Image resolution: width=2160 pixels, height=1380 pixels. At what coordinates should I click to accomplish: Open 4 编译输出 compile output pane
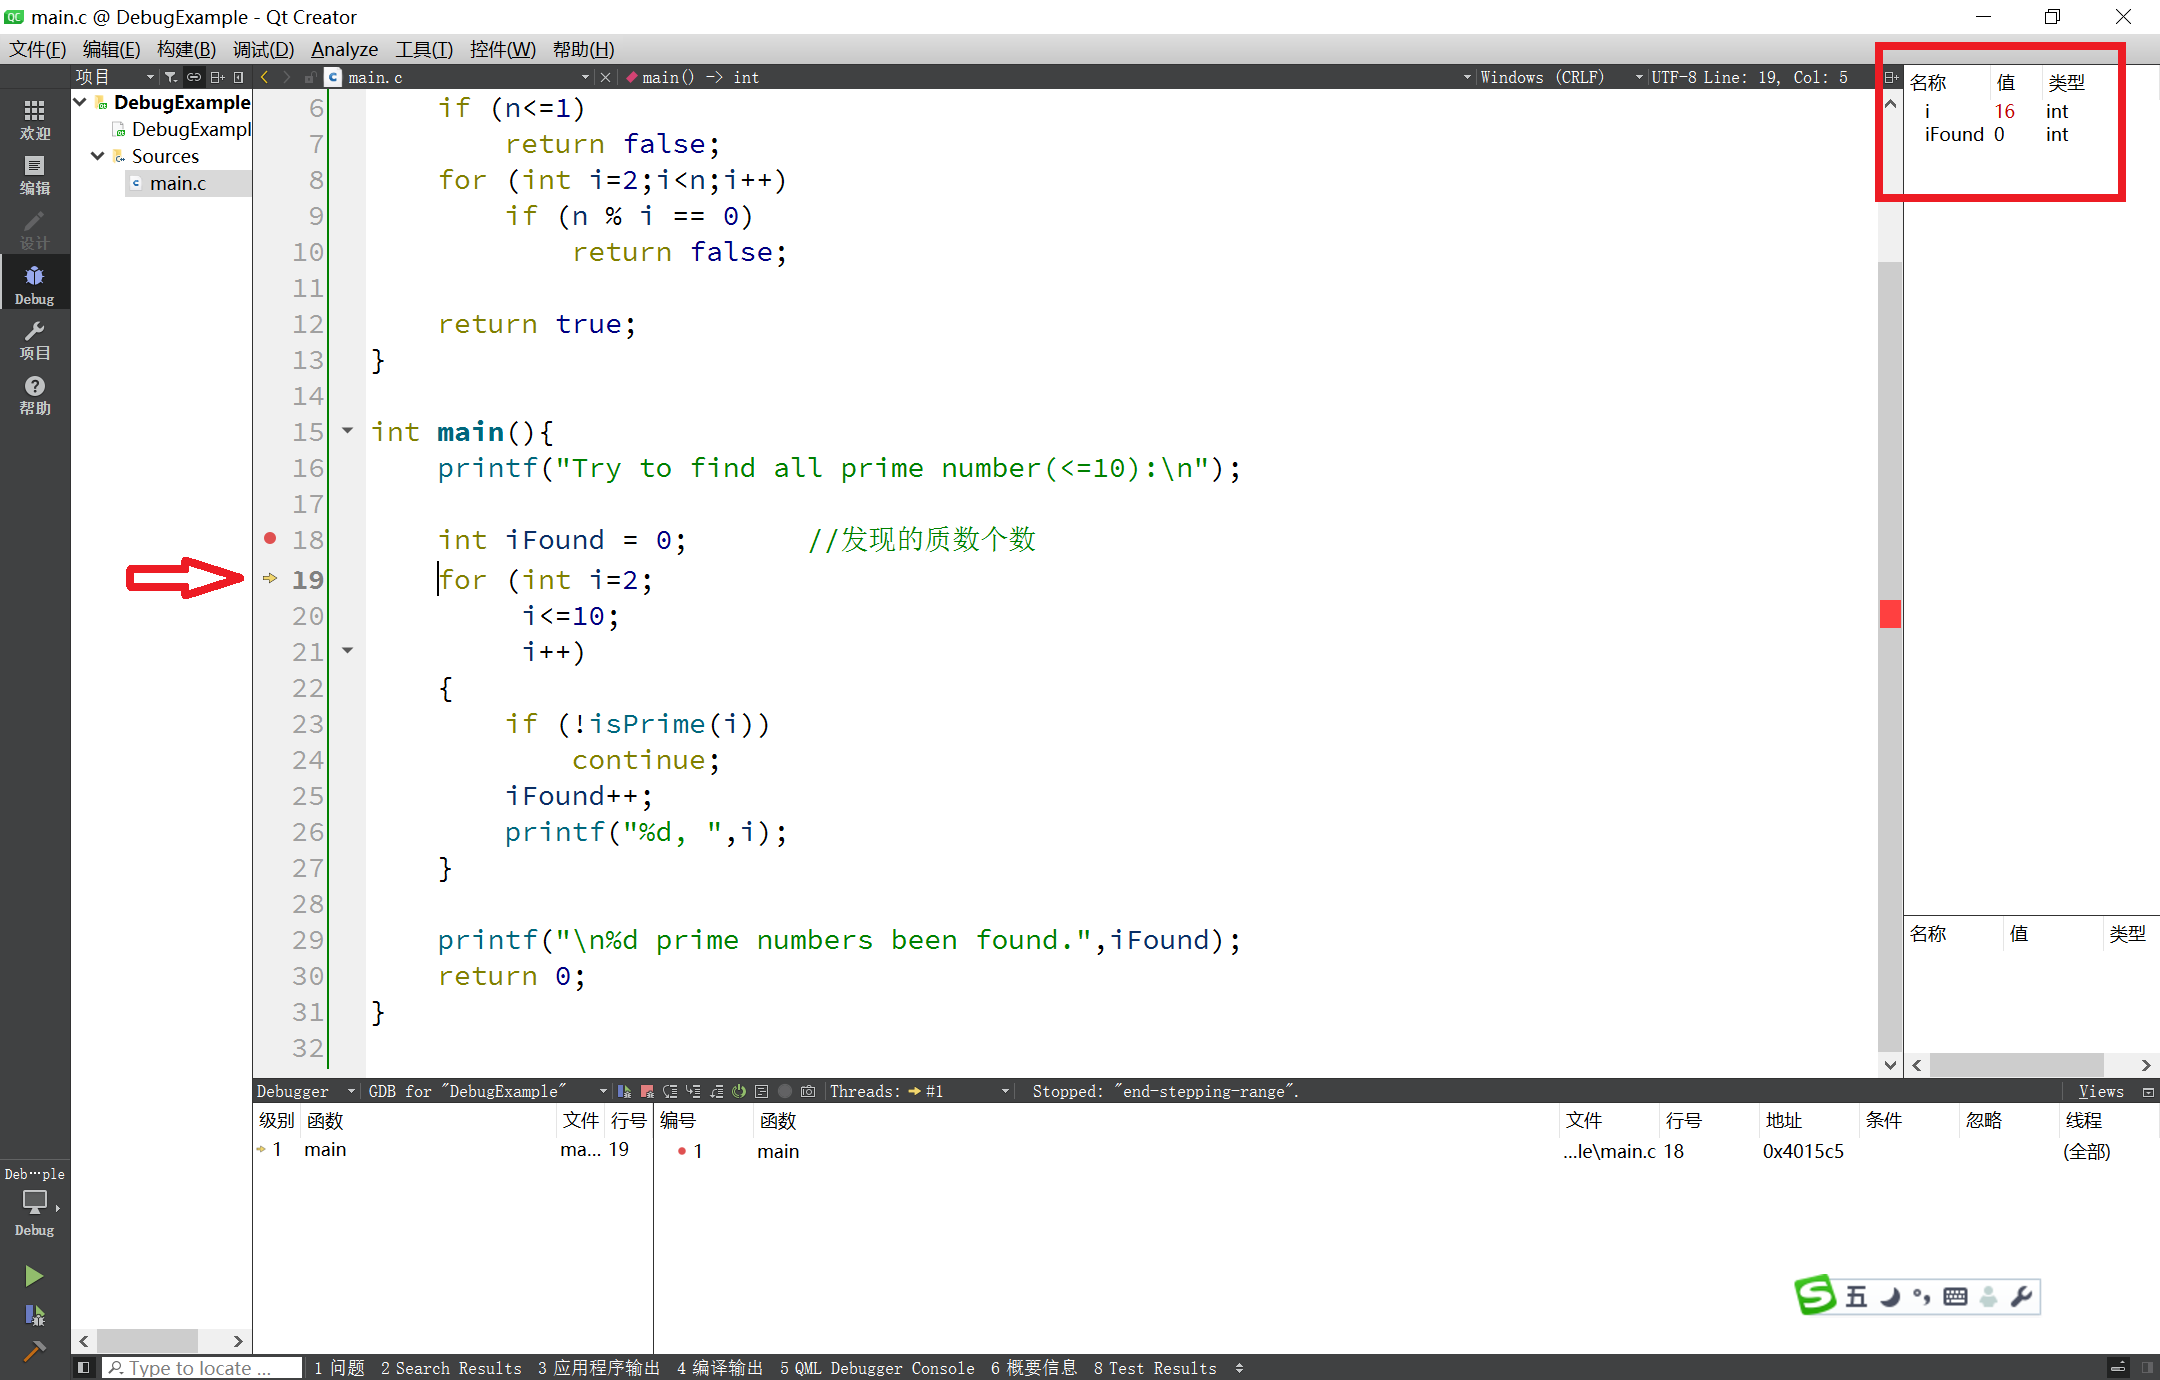(720, 1368)
